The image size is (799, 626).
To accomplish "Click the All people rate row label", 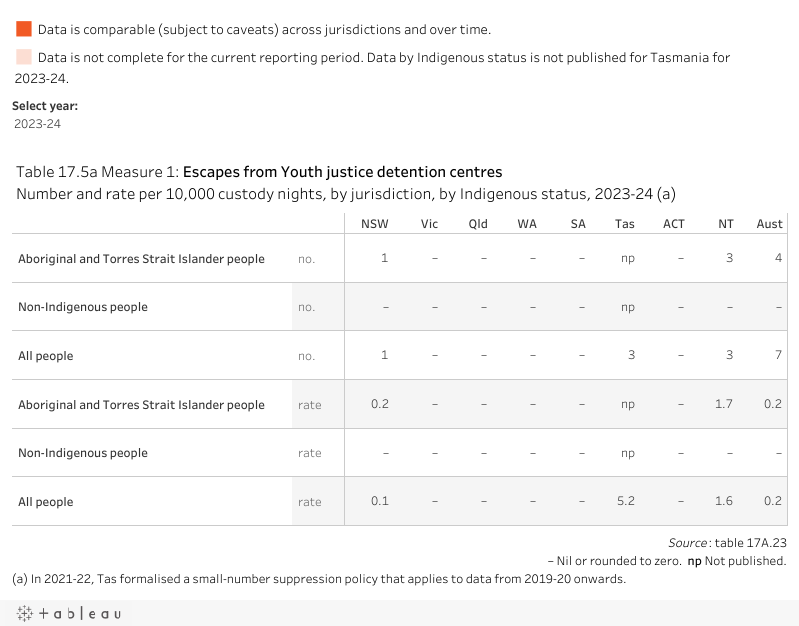I will (x=46, y=501).
